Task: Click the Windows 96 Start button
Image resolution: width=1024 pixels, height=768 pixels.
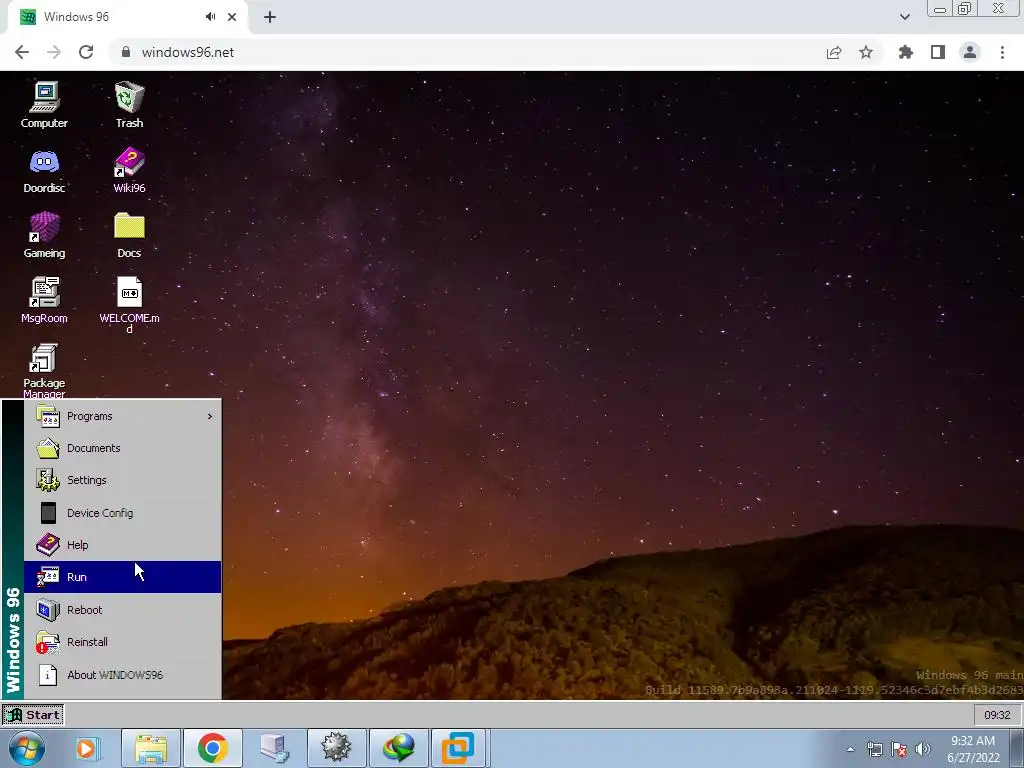Action: click(x=33, y=715)
